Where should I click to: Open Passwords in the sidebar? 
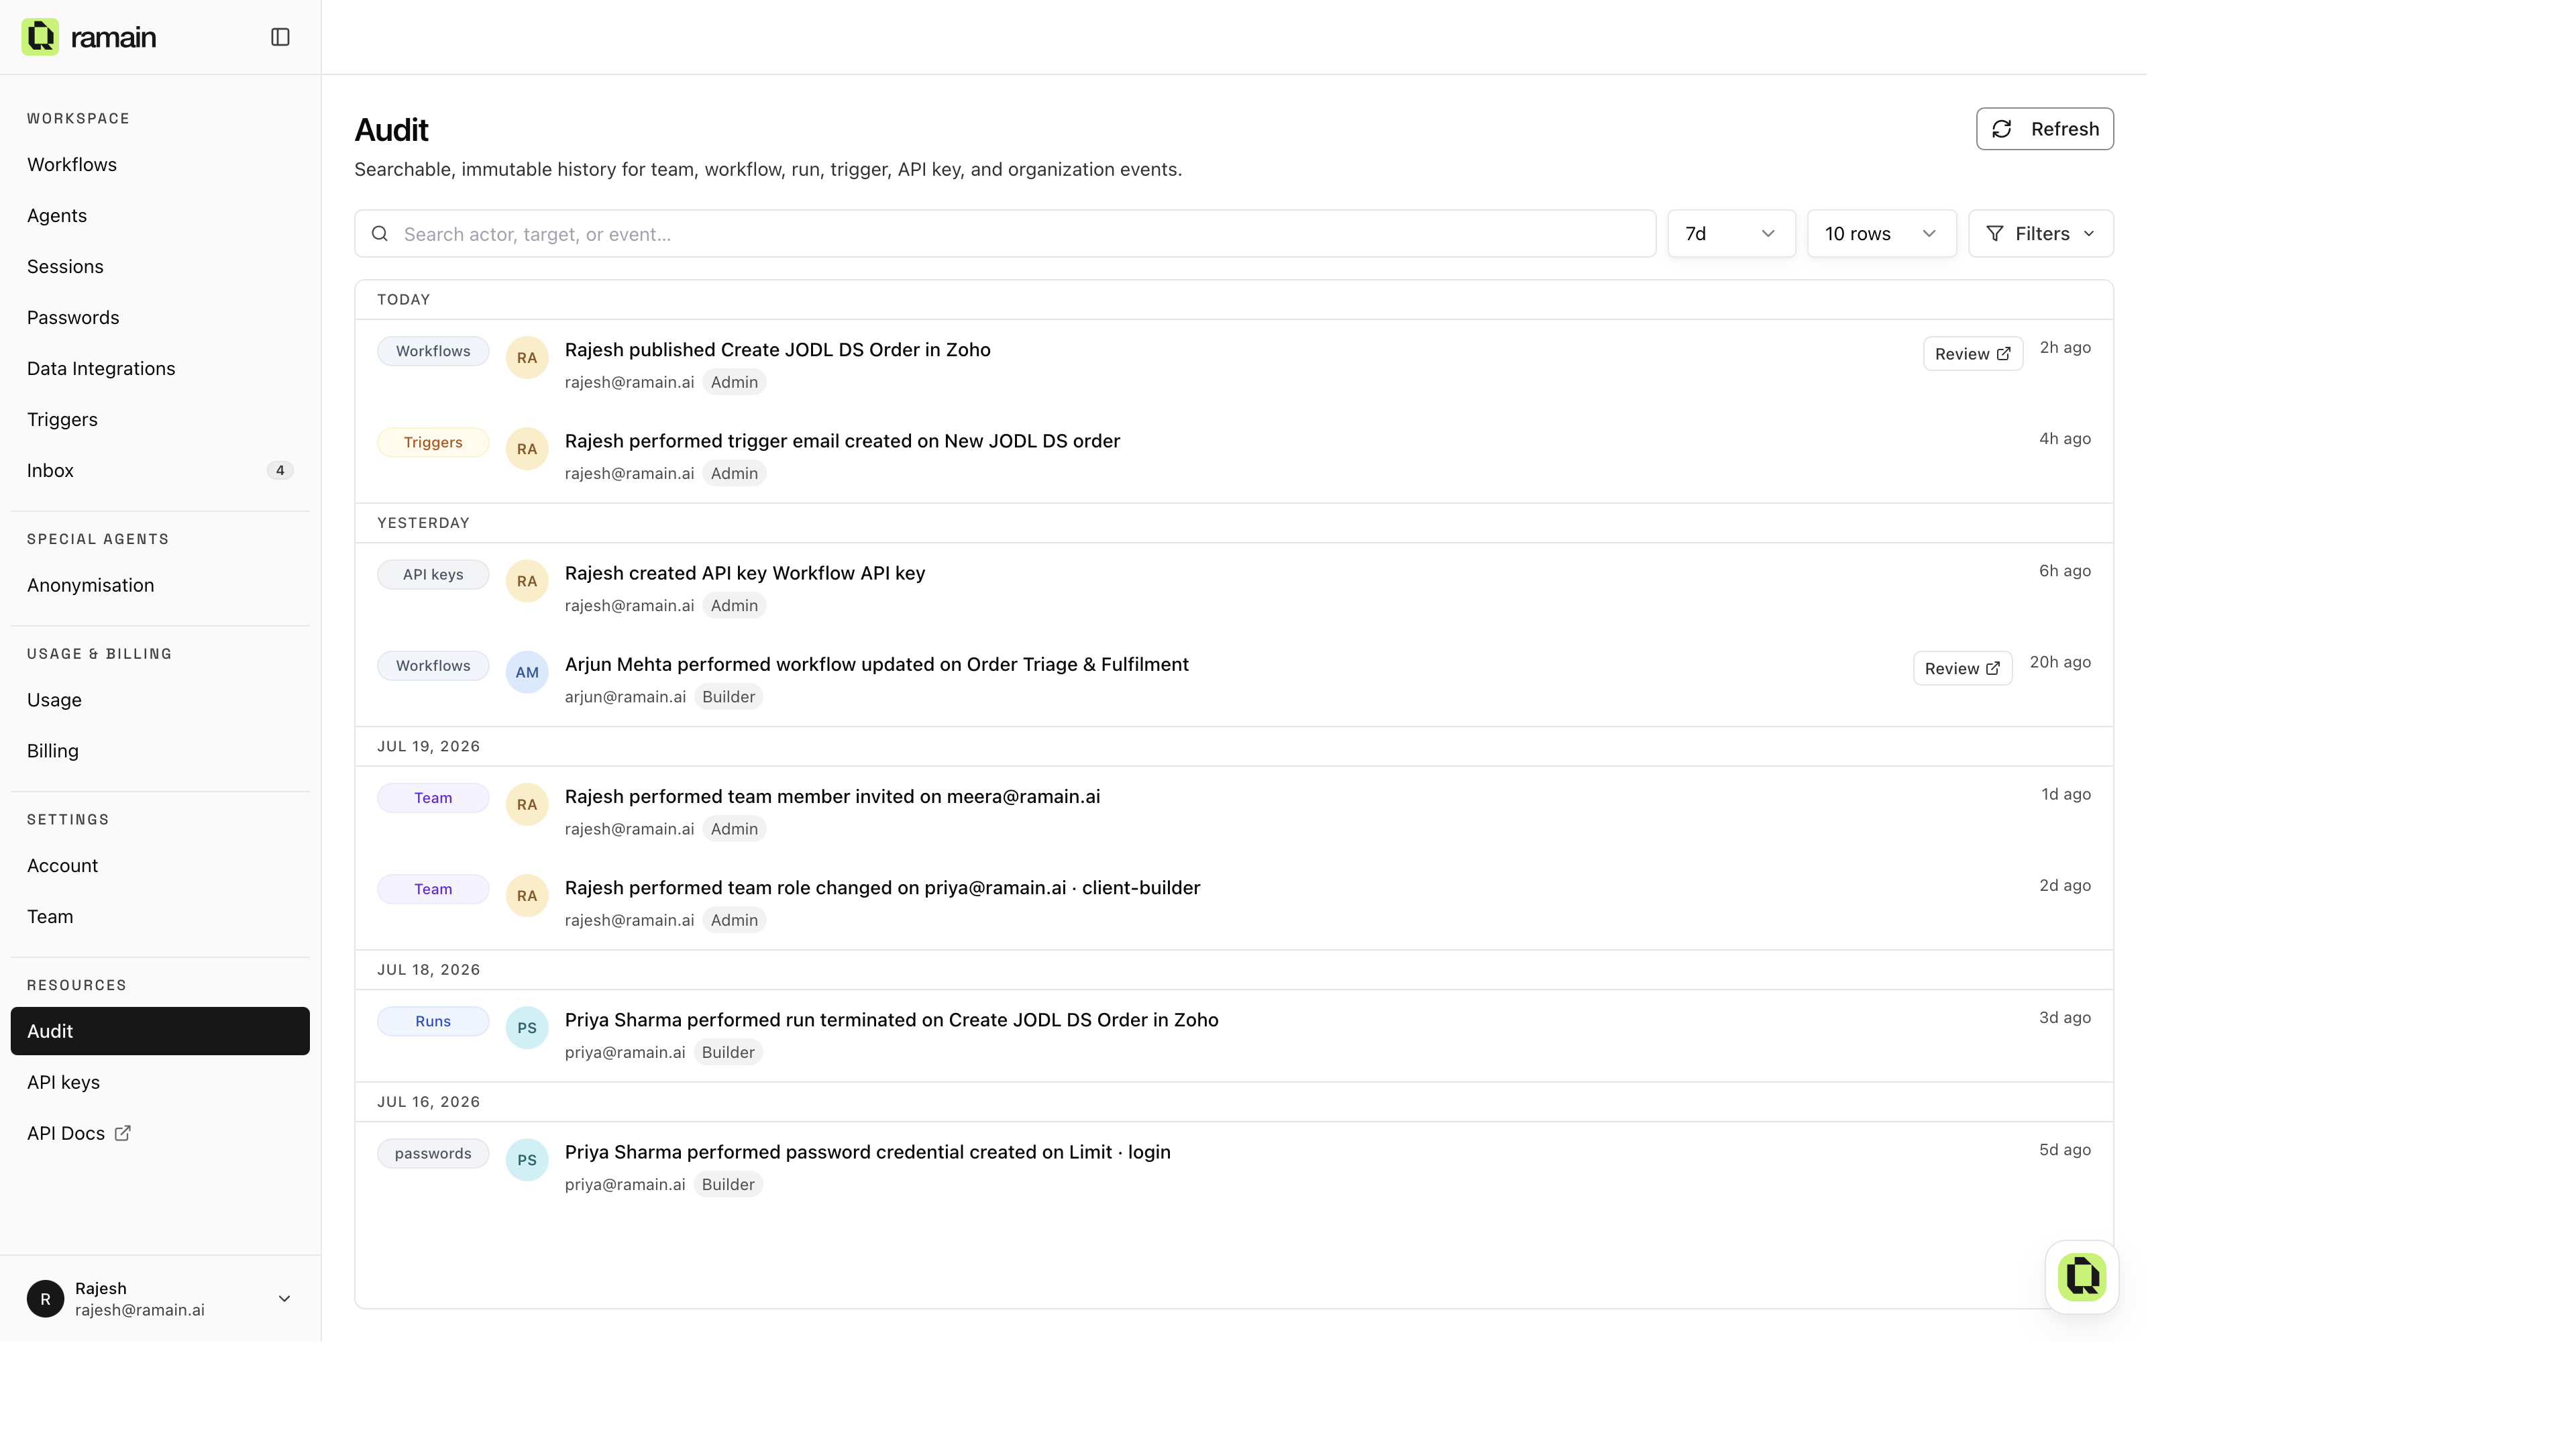click(160, 317)
